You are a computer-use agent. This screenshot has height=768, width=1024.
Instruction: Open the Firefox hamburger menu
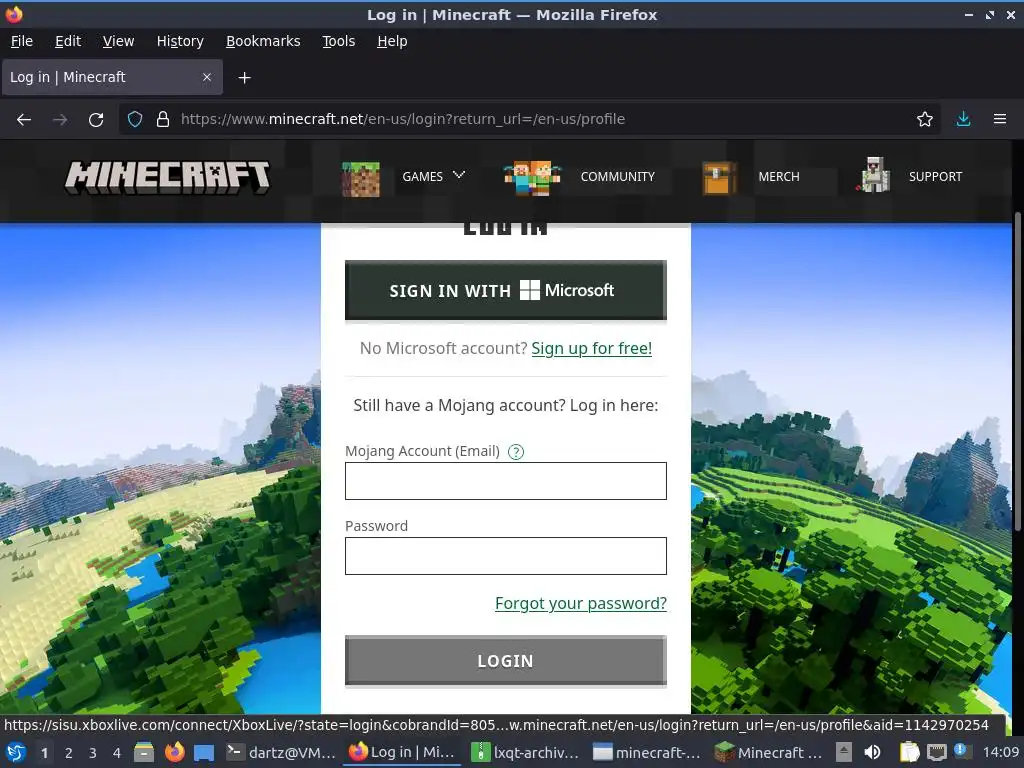point(999,119)
